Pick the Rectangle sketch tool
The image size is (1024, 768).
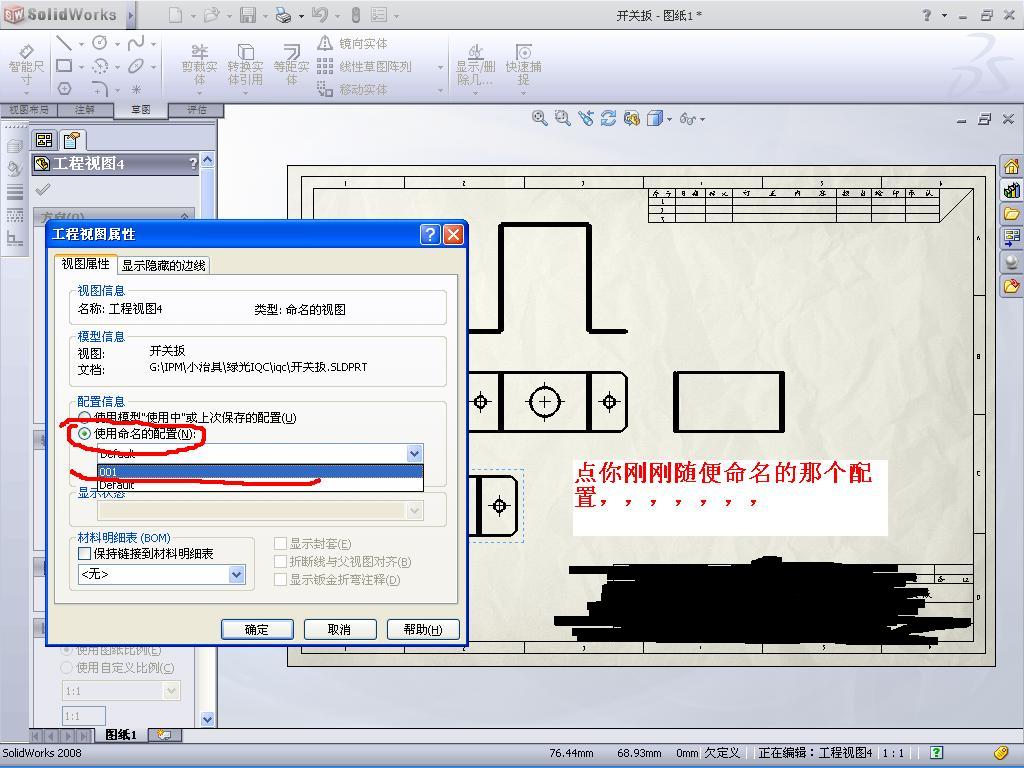click(64, 65)
